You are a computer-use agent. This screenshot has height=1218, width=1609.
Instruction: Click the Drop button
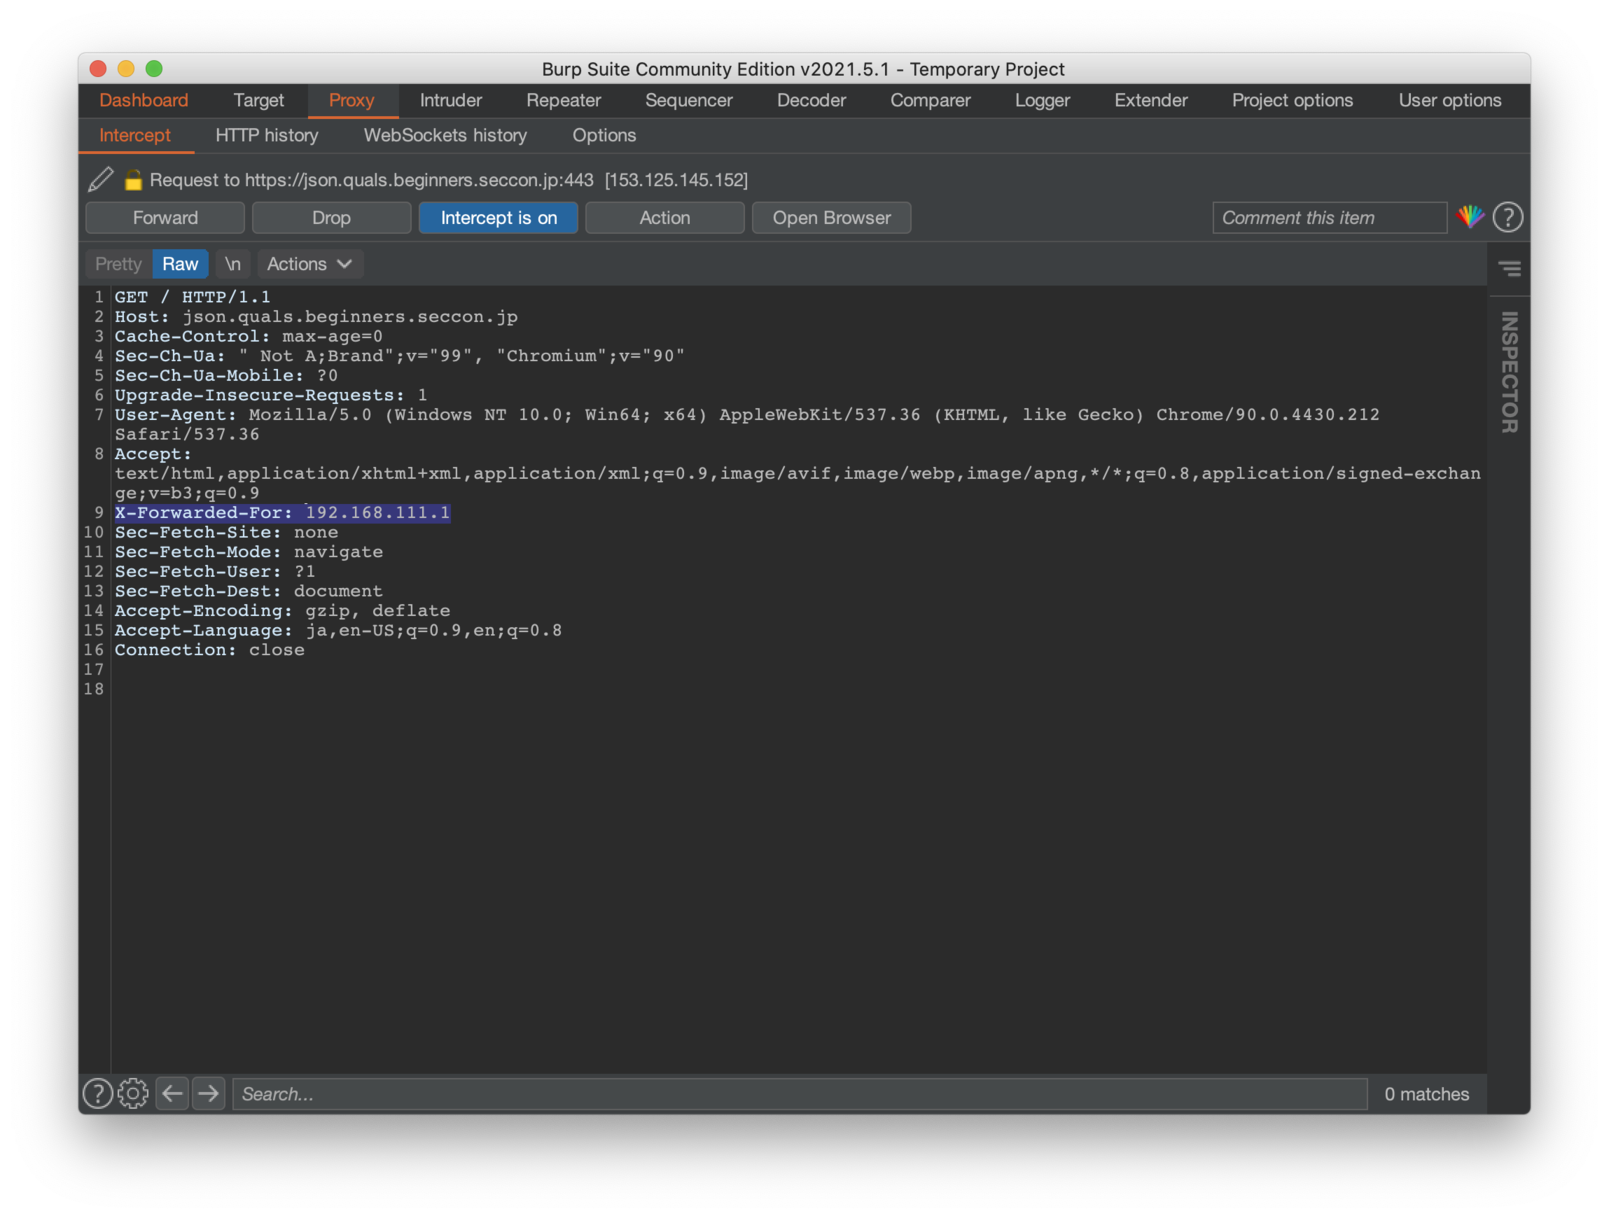point(331,218)
